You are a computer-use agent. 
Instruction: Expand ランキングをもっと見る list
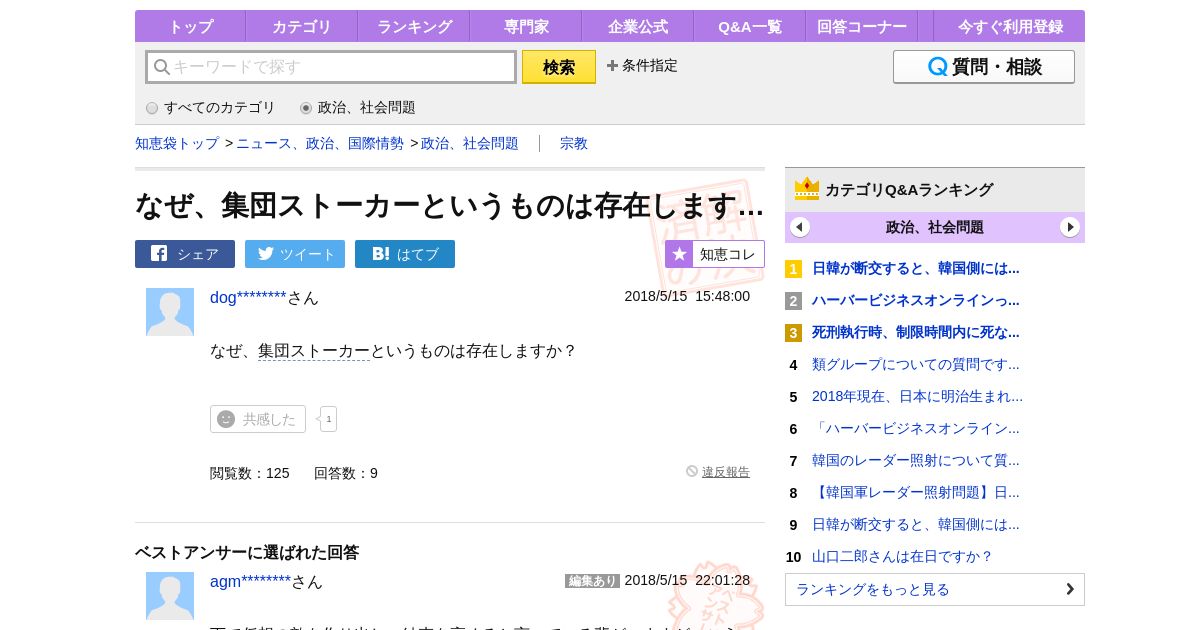tap(934, 589)
